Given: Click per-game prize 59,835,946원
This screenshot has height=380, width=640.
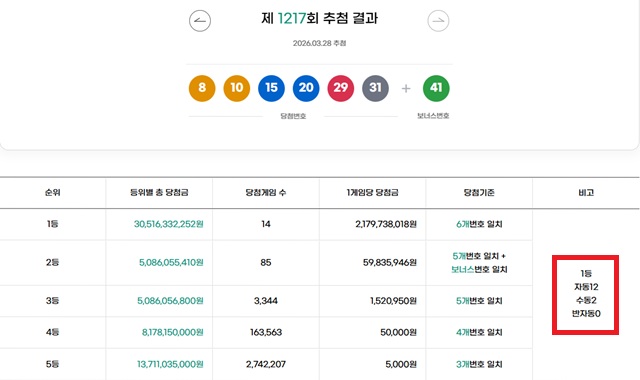Looking at the screenshot, I should [x=390, y=262].
